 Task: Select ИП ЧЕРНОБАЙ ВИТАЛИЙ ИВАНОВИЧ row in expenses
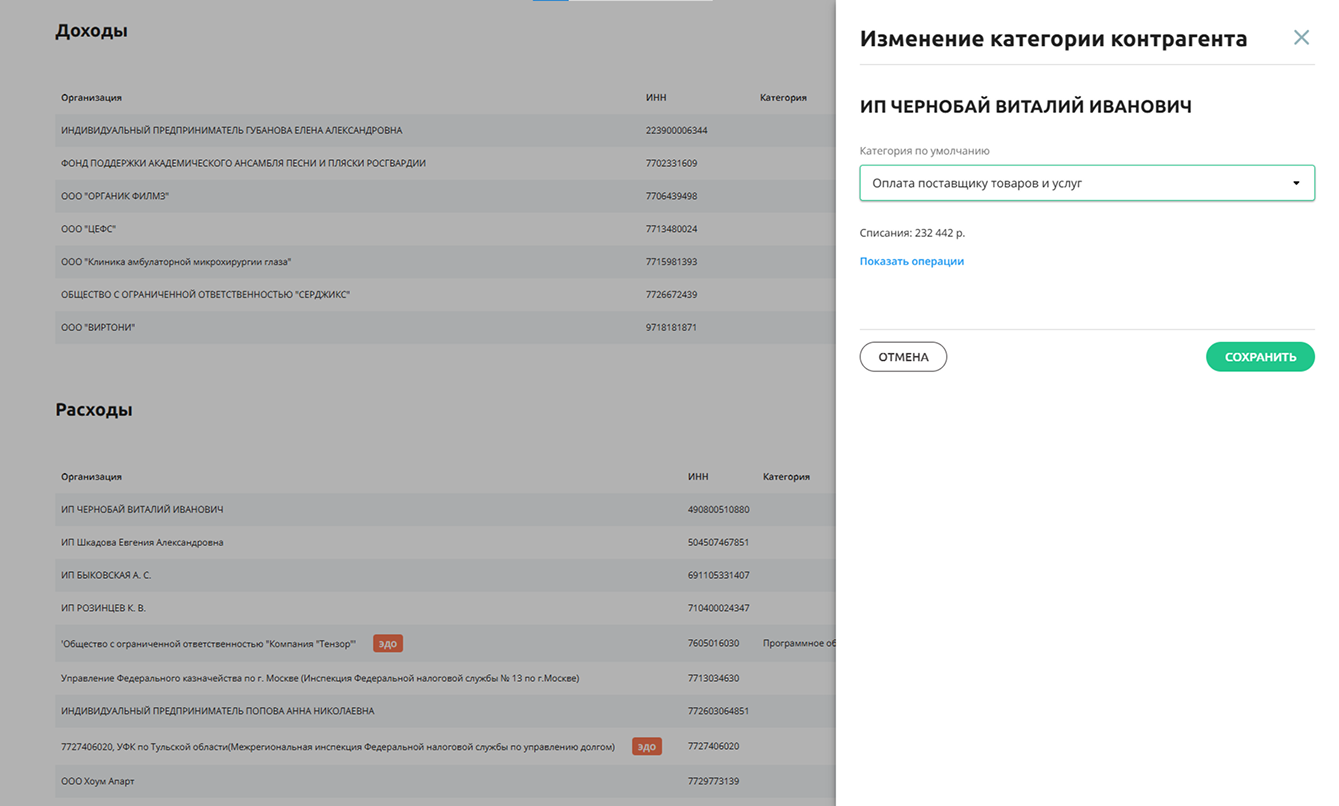[445, 510]
